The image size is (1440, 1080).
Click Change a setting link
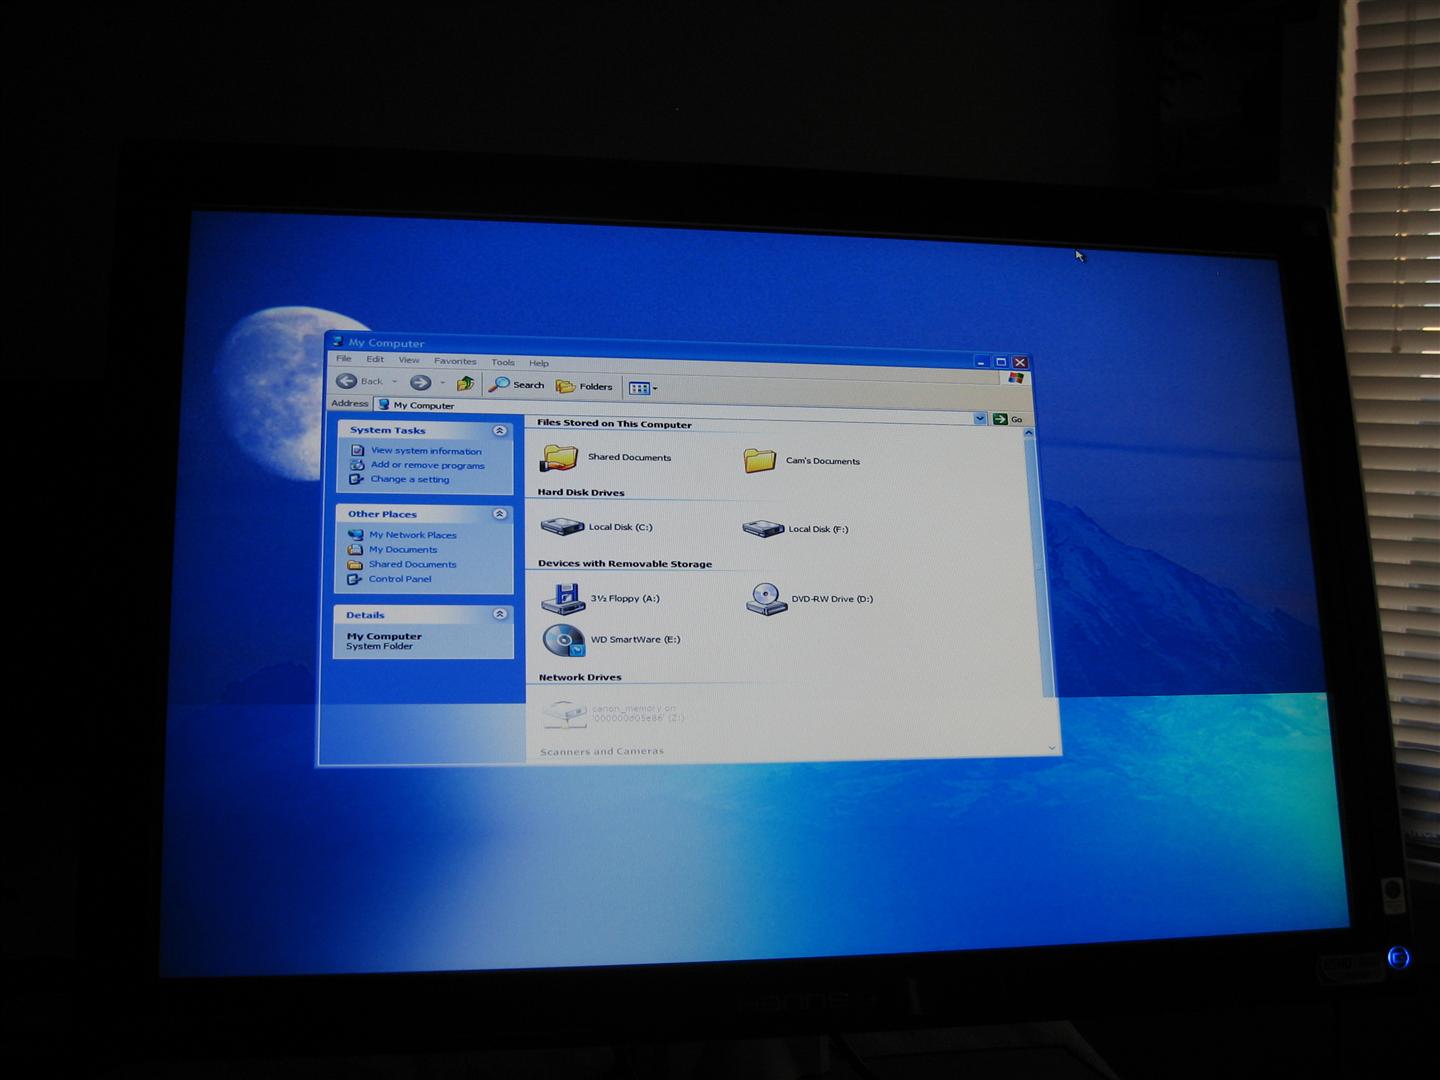point(410,479)
